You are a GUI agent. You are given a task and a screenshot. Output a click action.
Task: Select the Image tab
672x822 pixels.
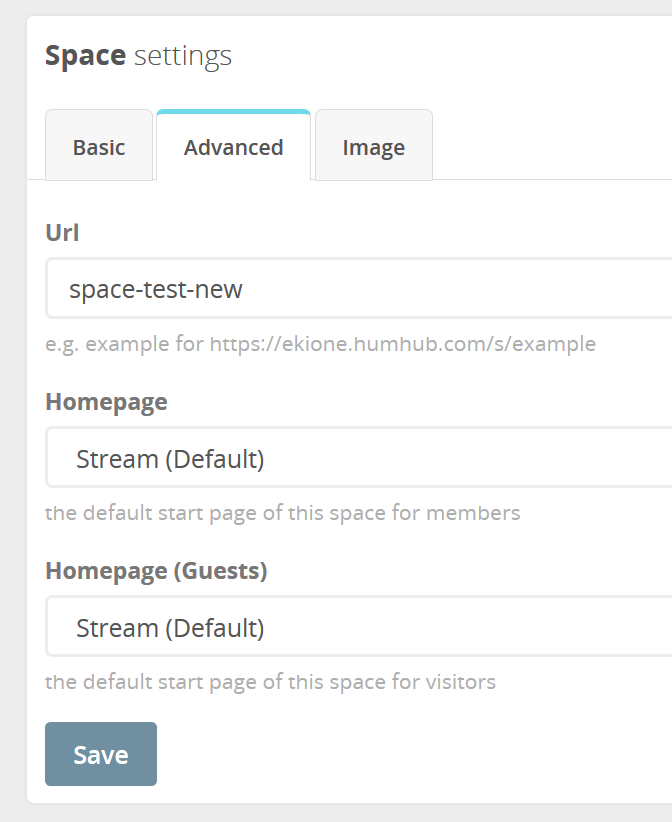coord(373,146)
